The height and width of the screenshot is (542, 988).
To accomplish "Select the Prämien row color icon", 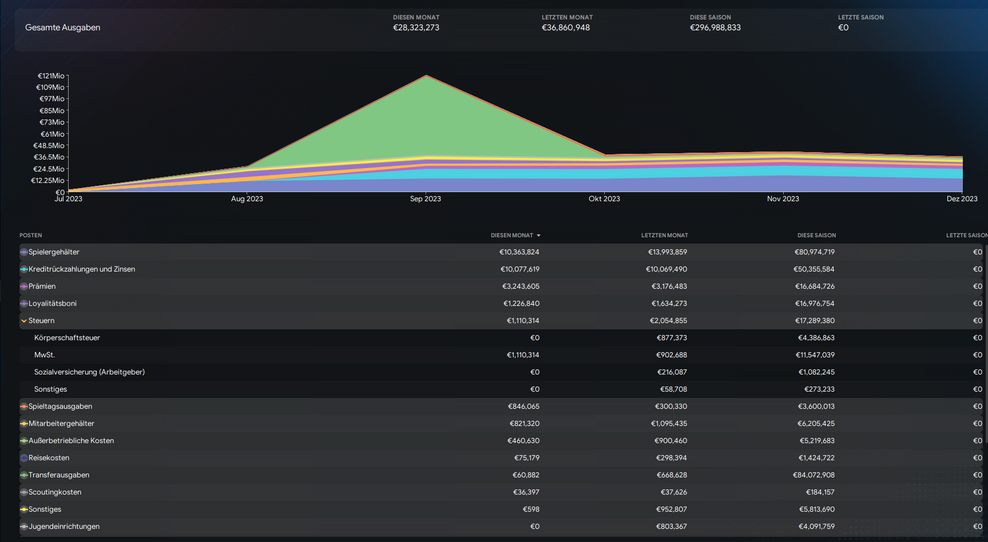I will [x=24, y=286].
